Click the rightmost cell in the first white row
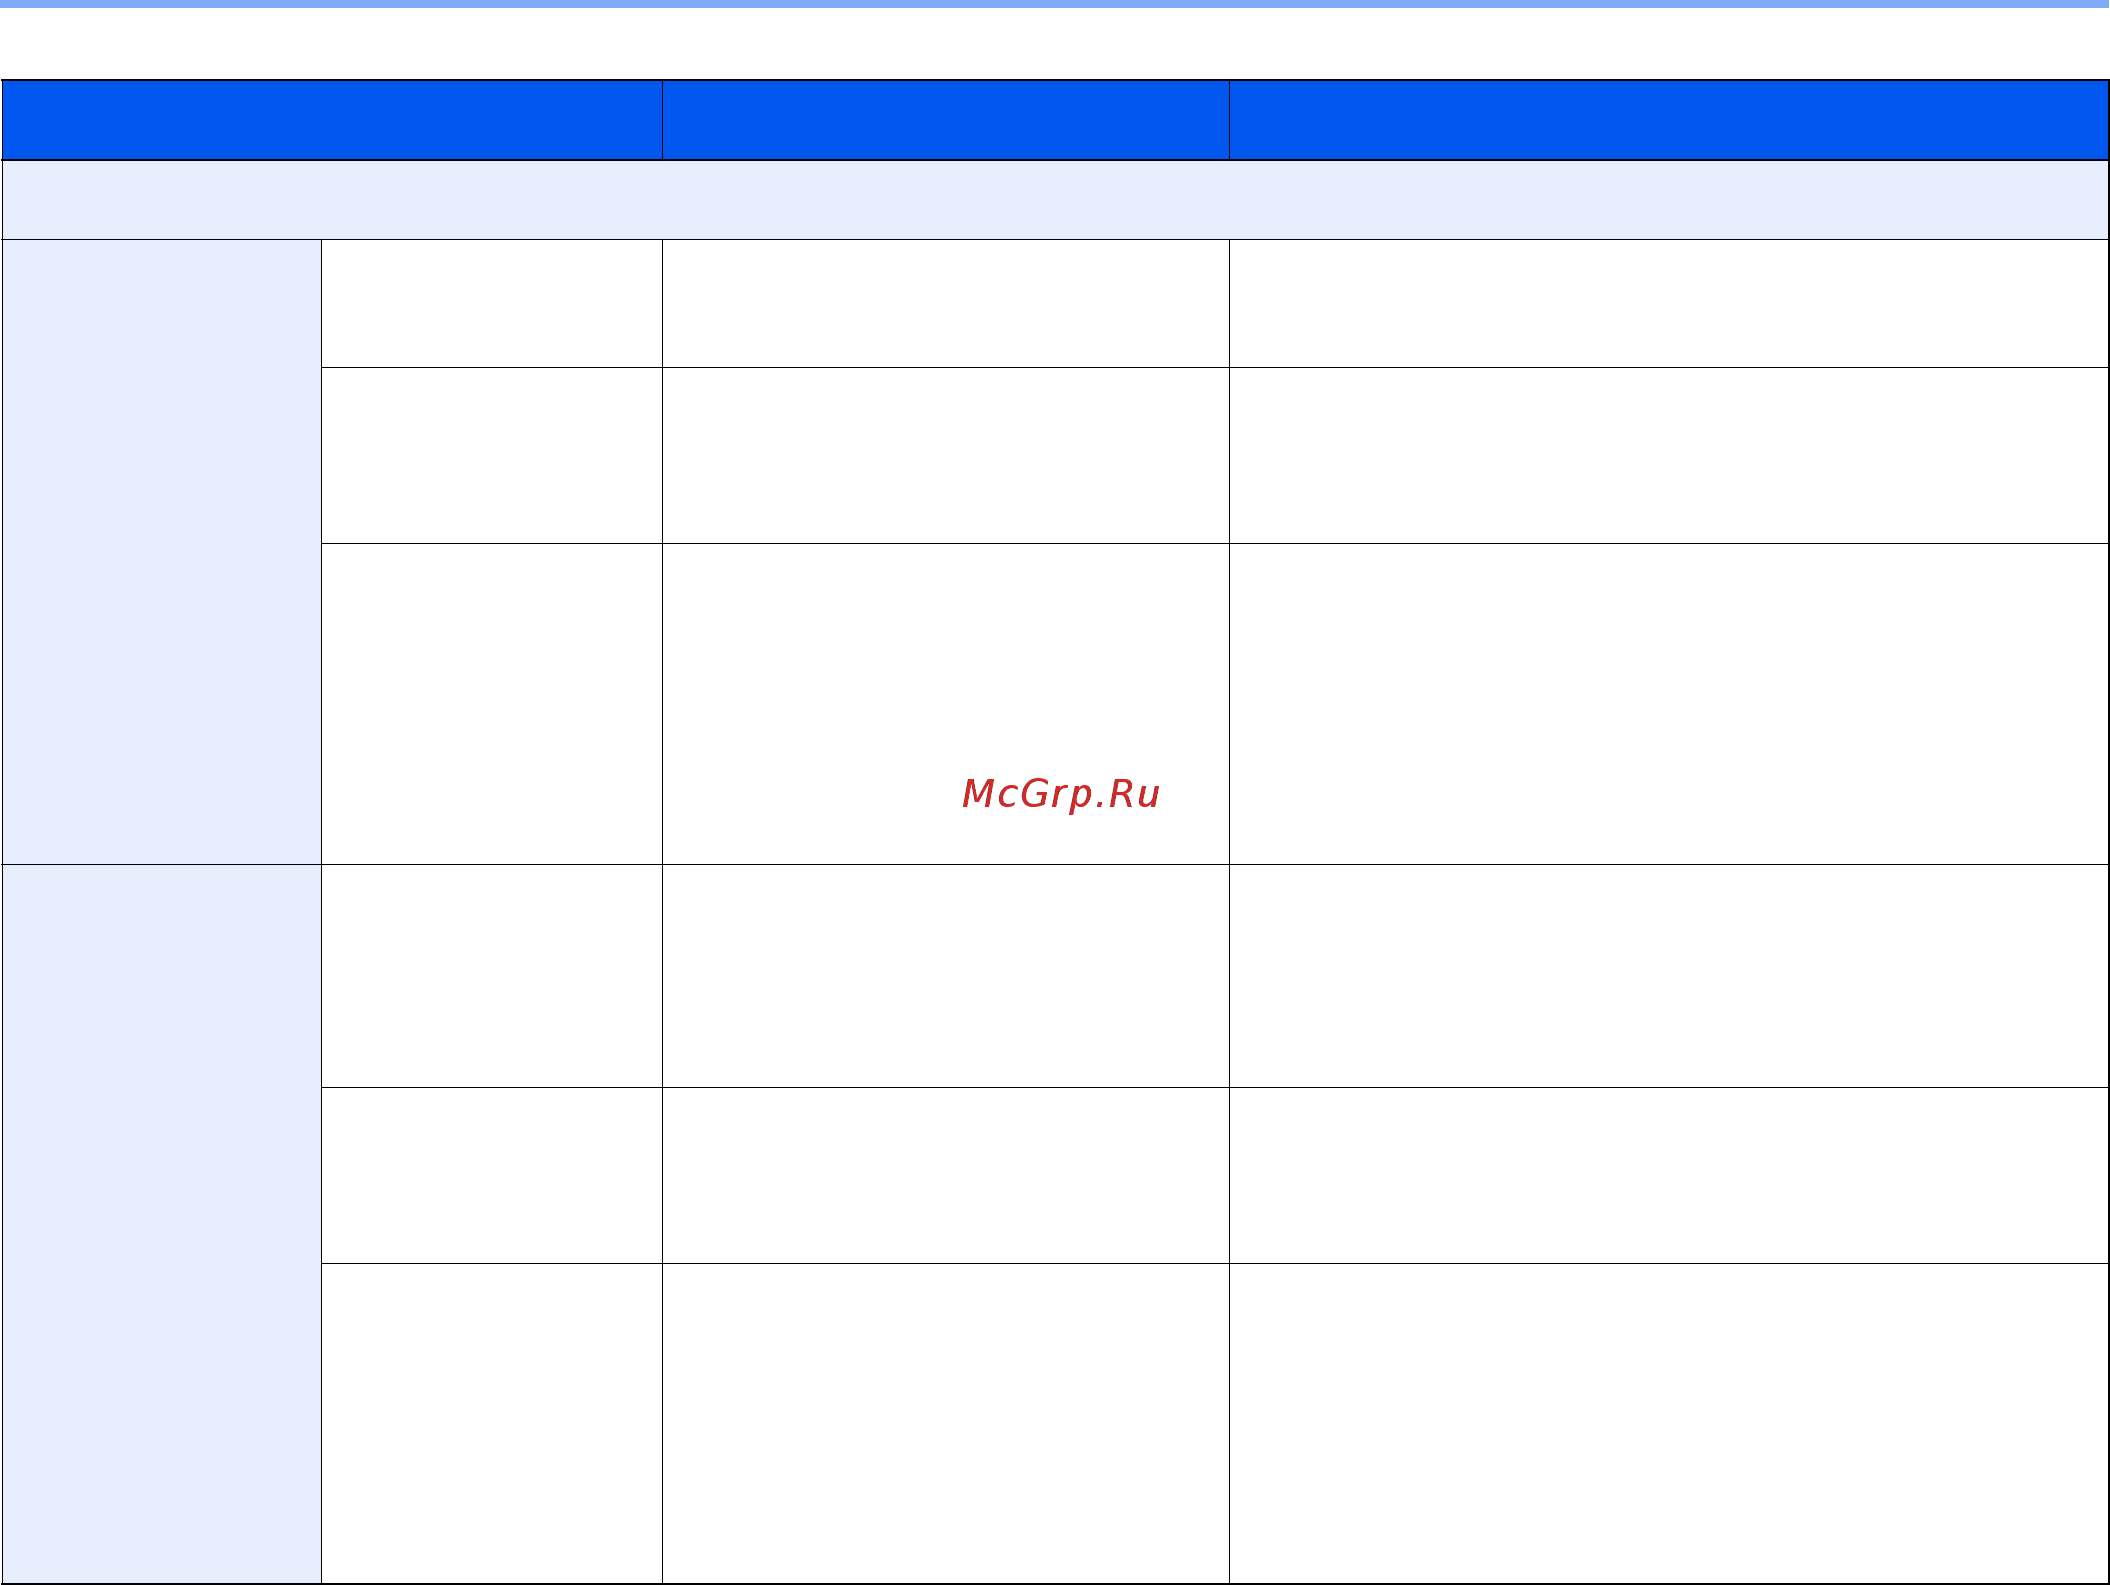Viewport: 2110px width, 1585px height. [x=1668, y=303]
